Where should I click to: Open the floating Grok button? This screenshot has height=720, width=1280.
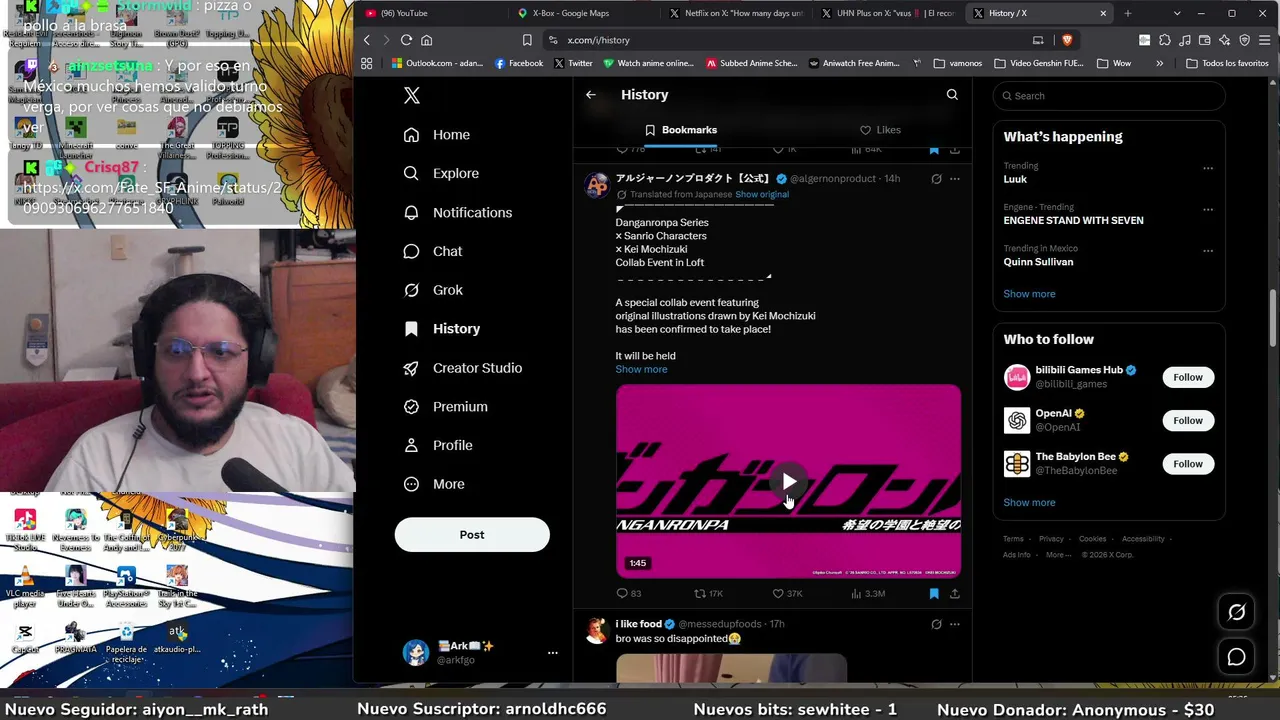point(1237,613)
